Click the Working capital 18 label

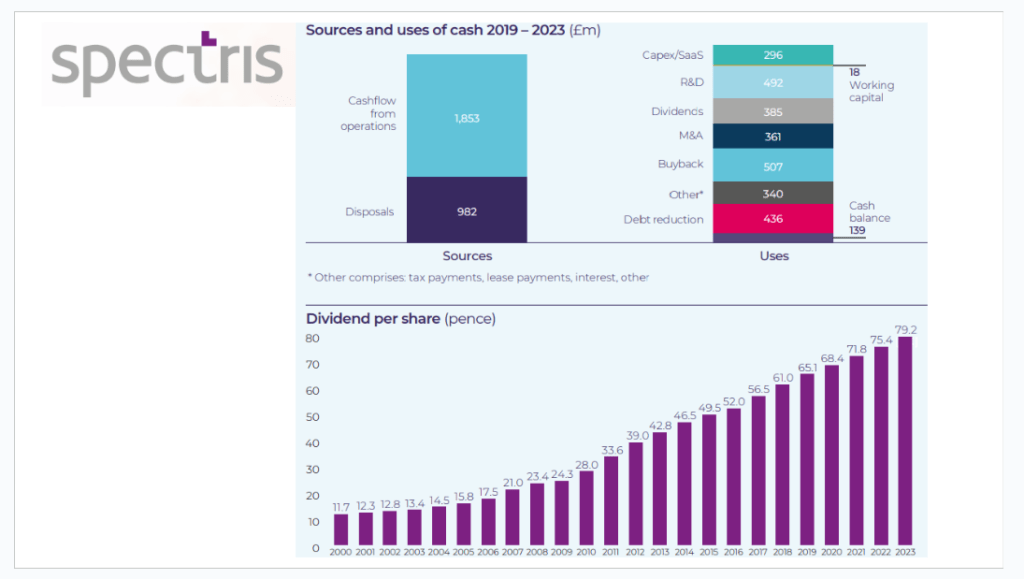click(871, 86)
